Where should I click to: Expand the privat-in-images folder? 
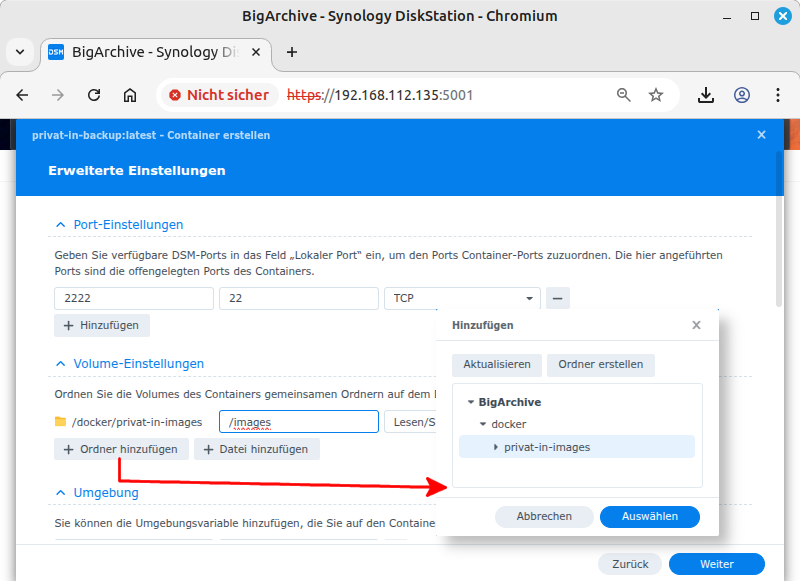point(496,447)
